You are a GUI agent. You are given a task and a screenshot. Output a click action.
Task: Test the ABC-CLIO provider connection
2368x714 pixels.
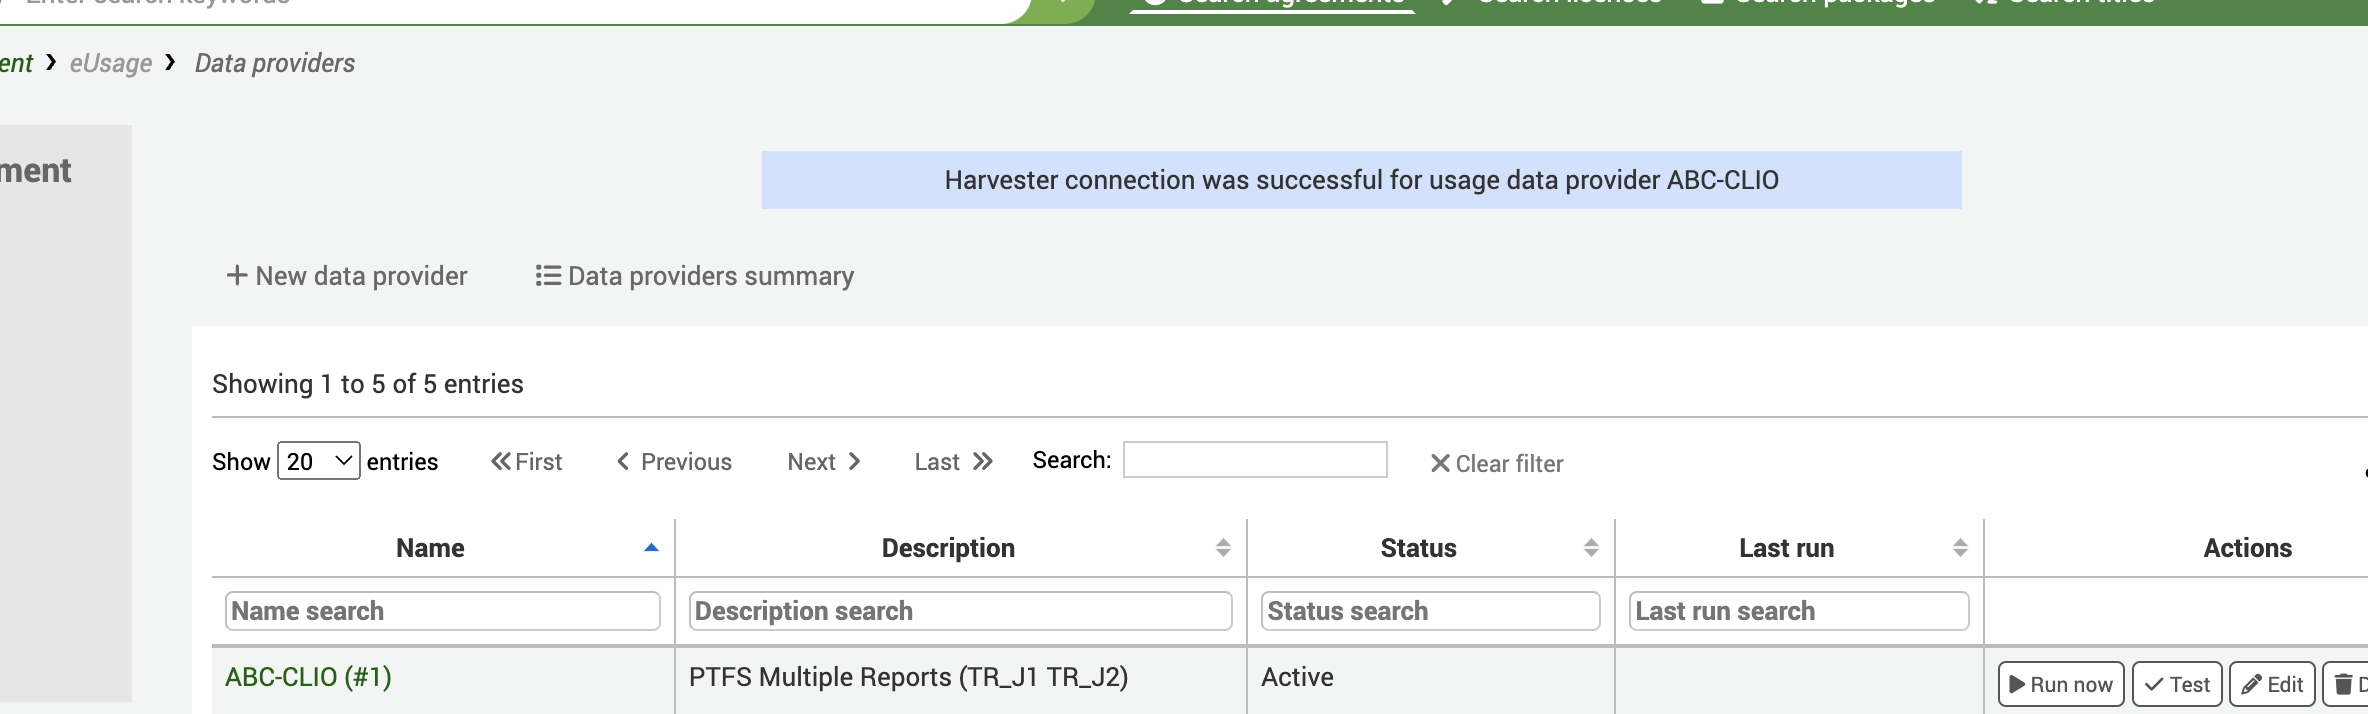pyautogui.click(x=2177, y=684)
